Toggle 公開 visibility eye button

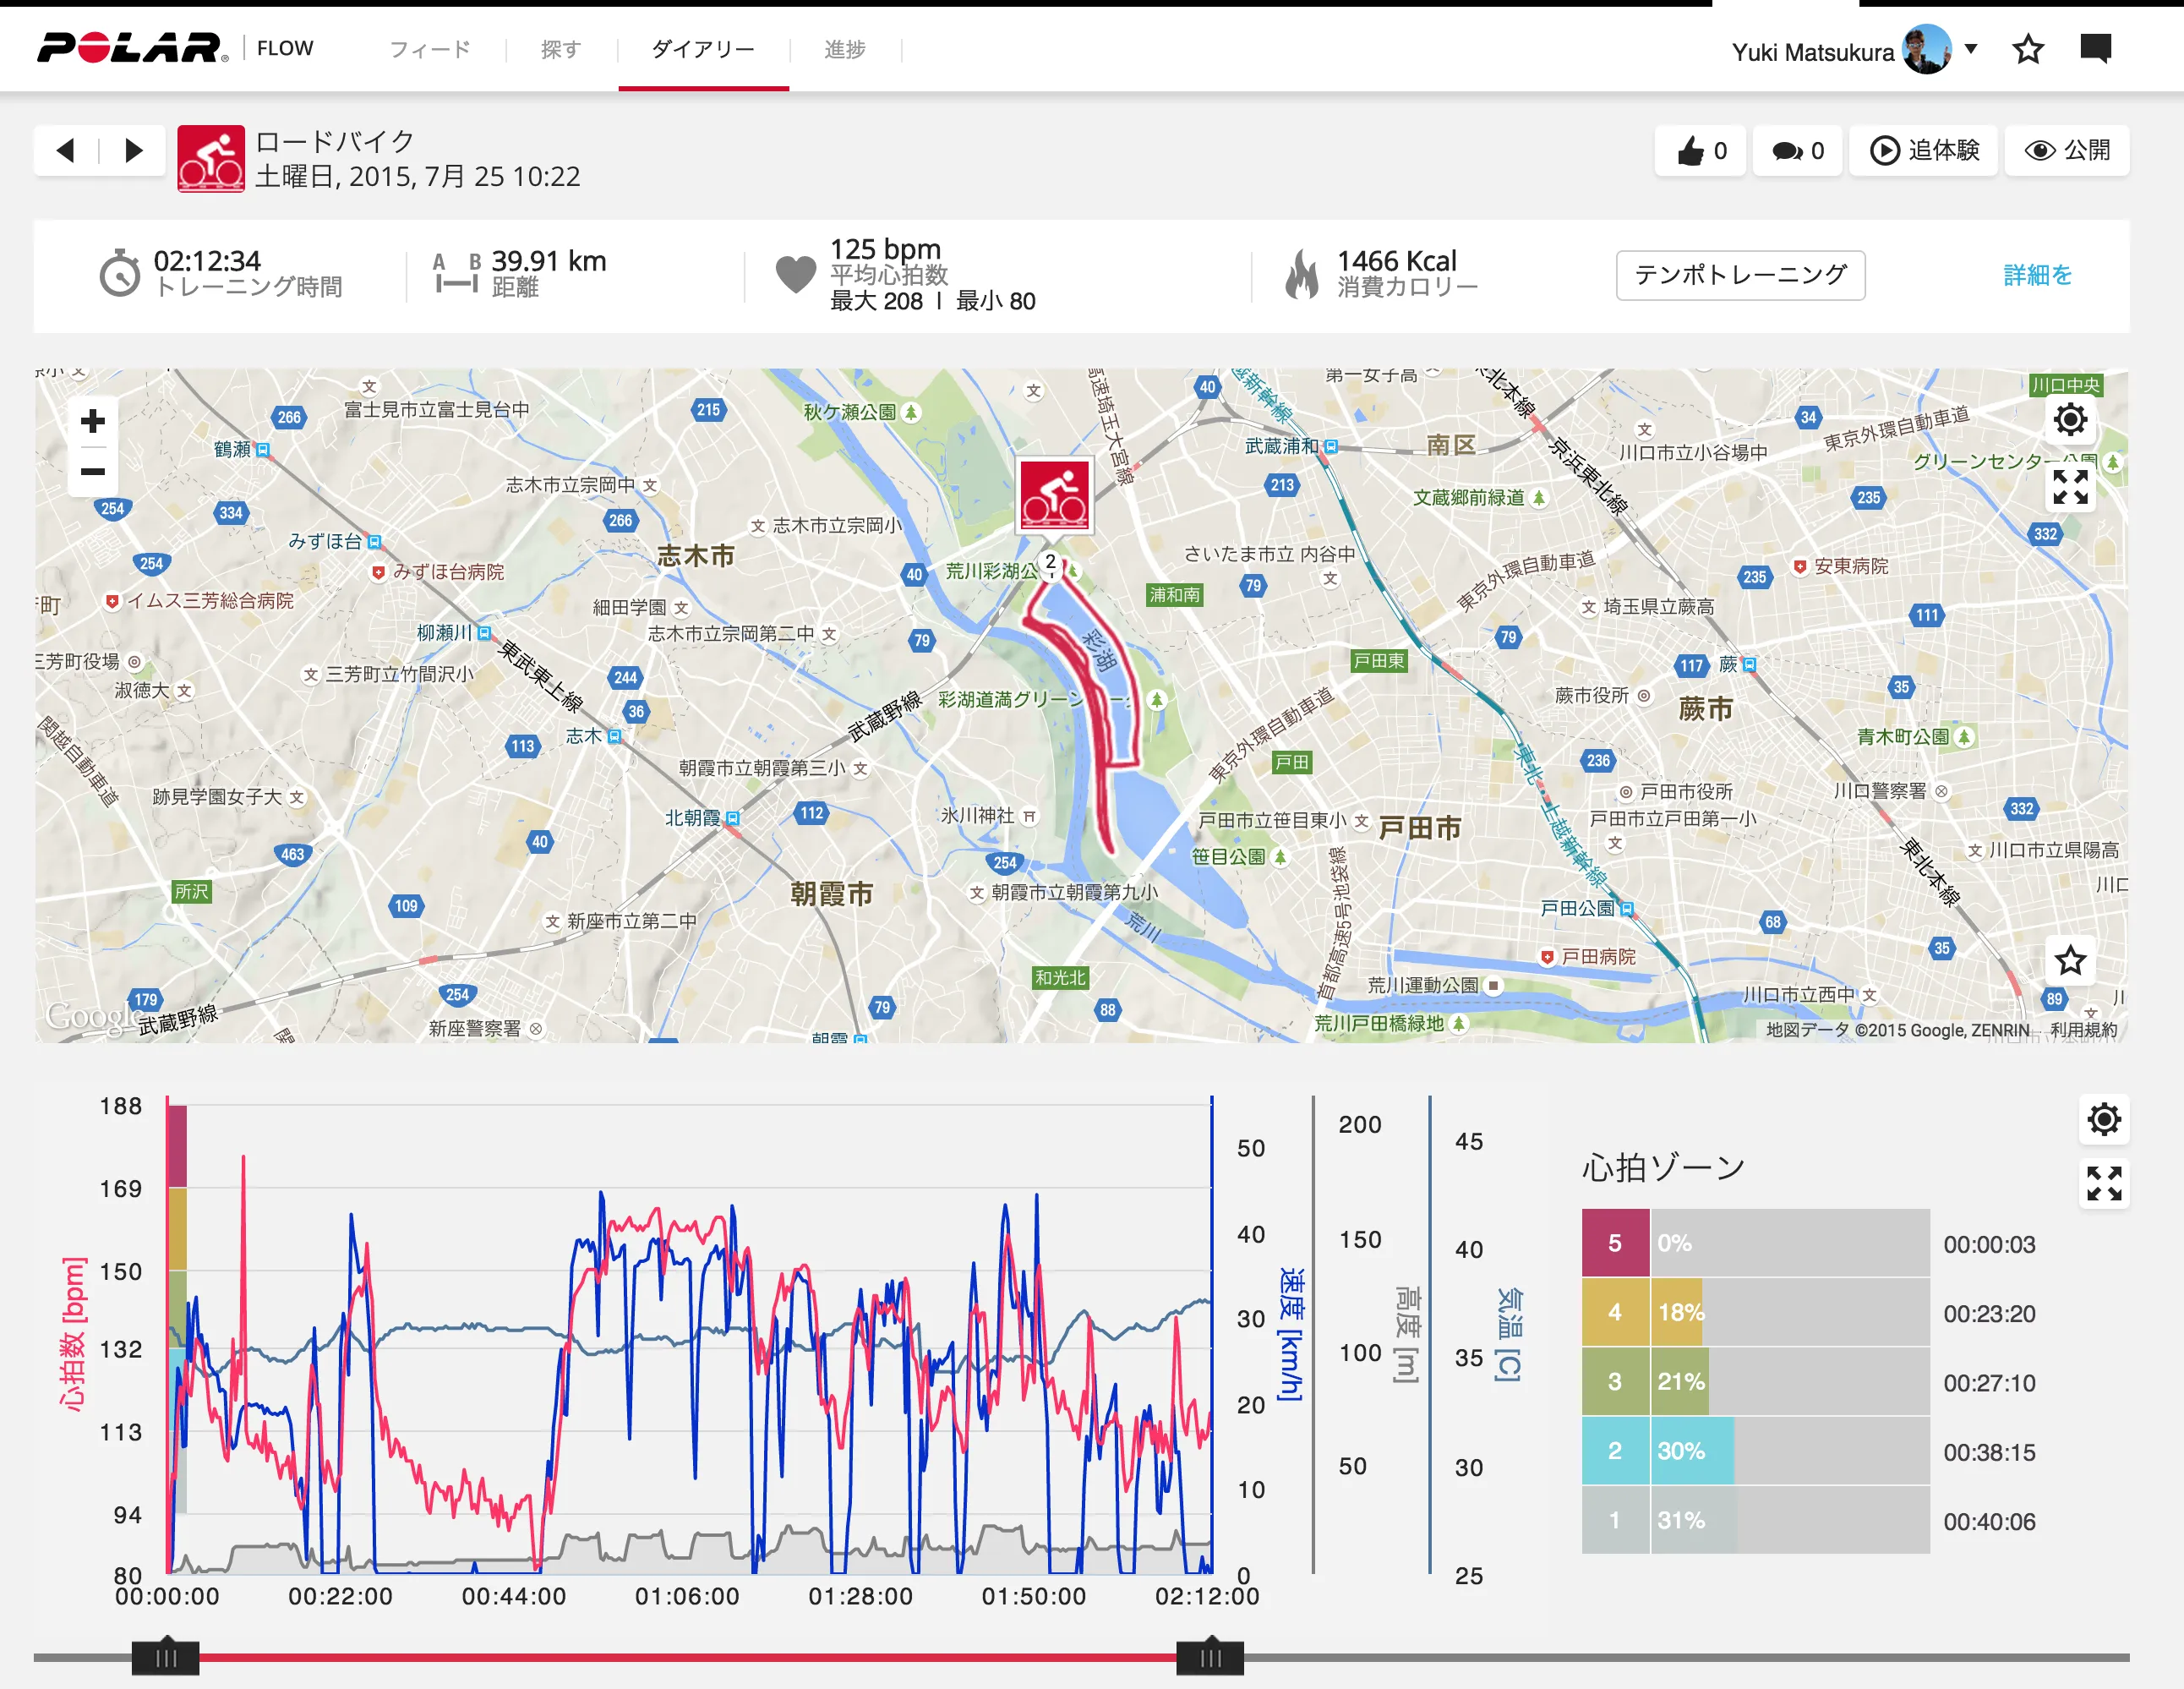2067,151
